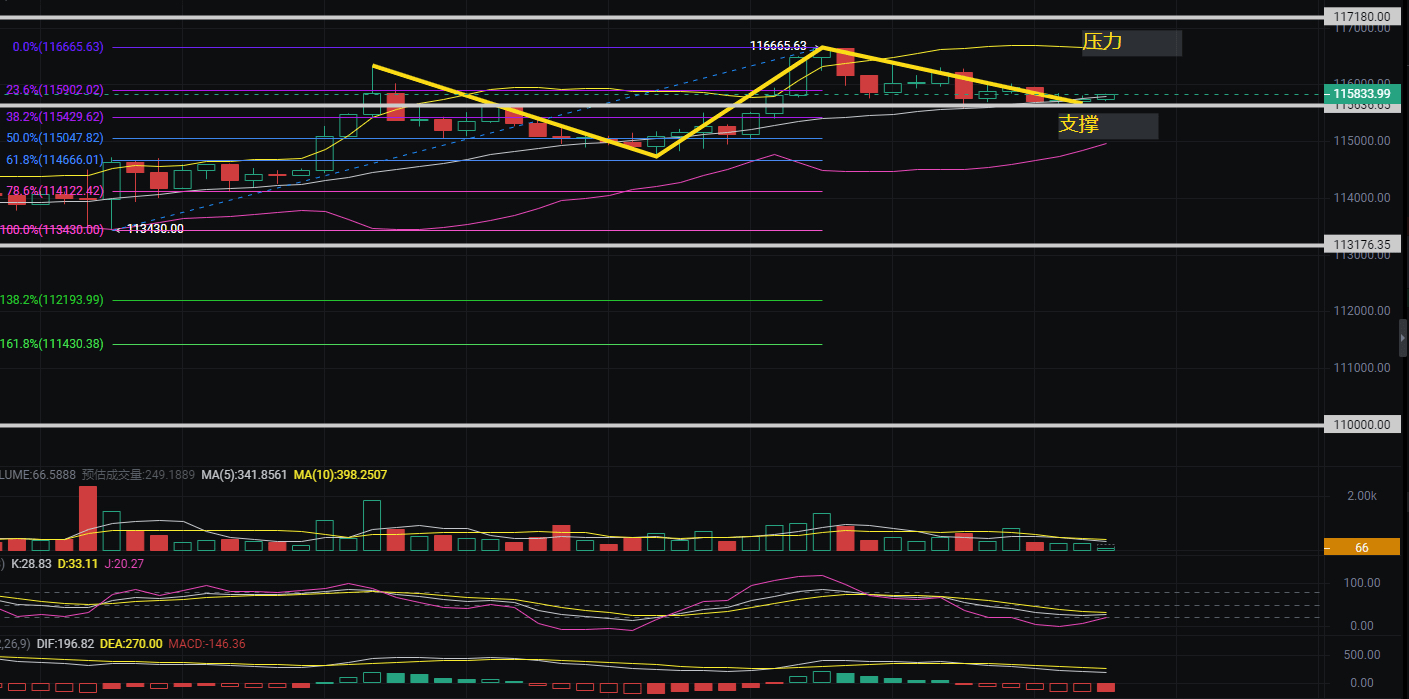Select the MA(10) volume indicator label
Screen dimensions: 1409x699
(340, 474)
